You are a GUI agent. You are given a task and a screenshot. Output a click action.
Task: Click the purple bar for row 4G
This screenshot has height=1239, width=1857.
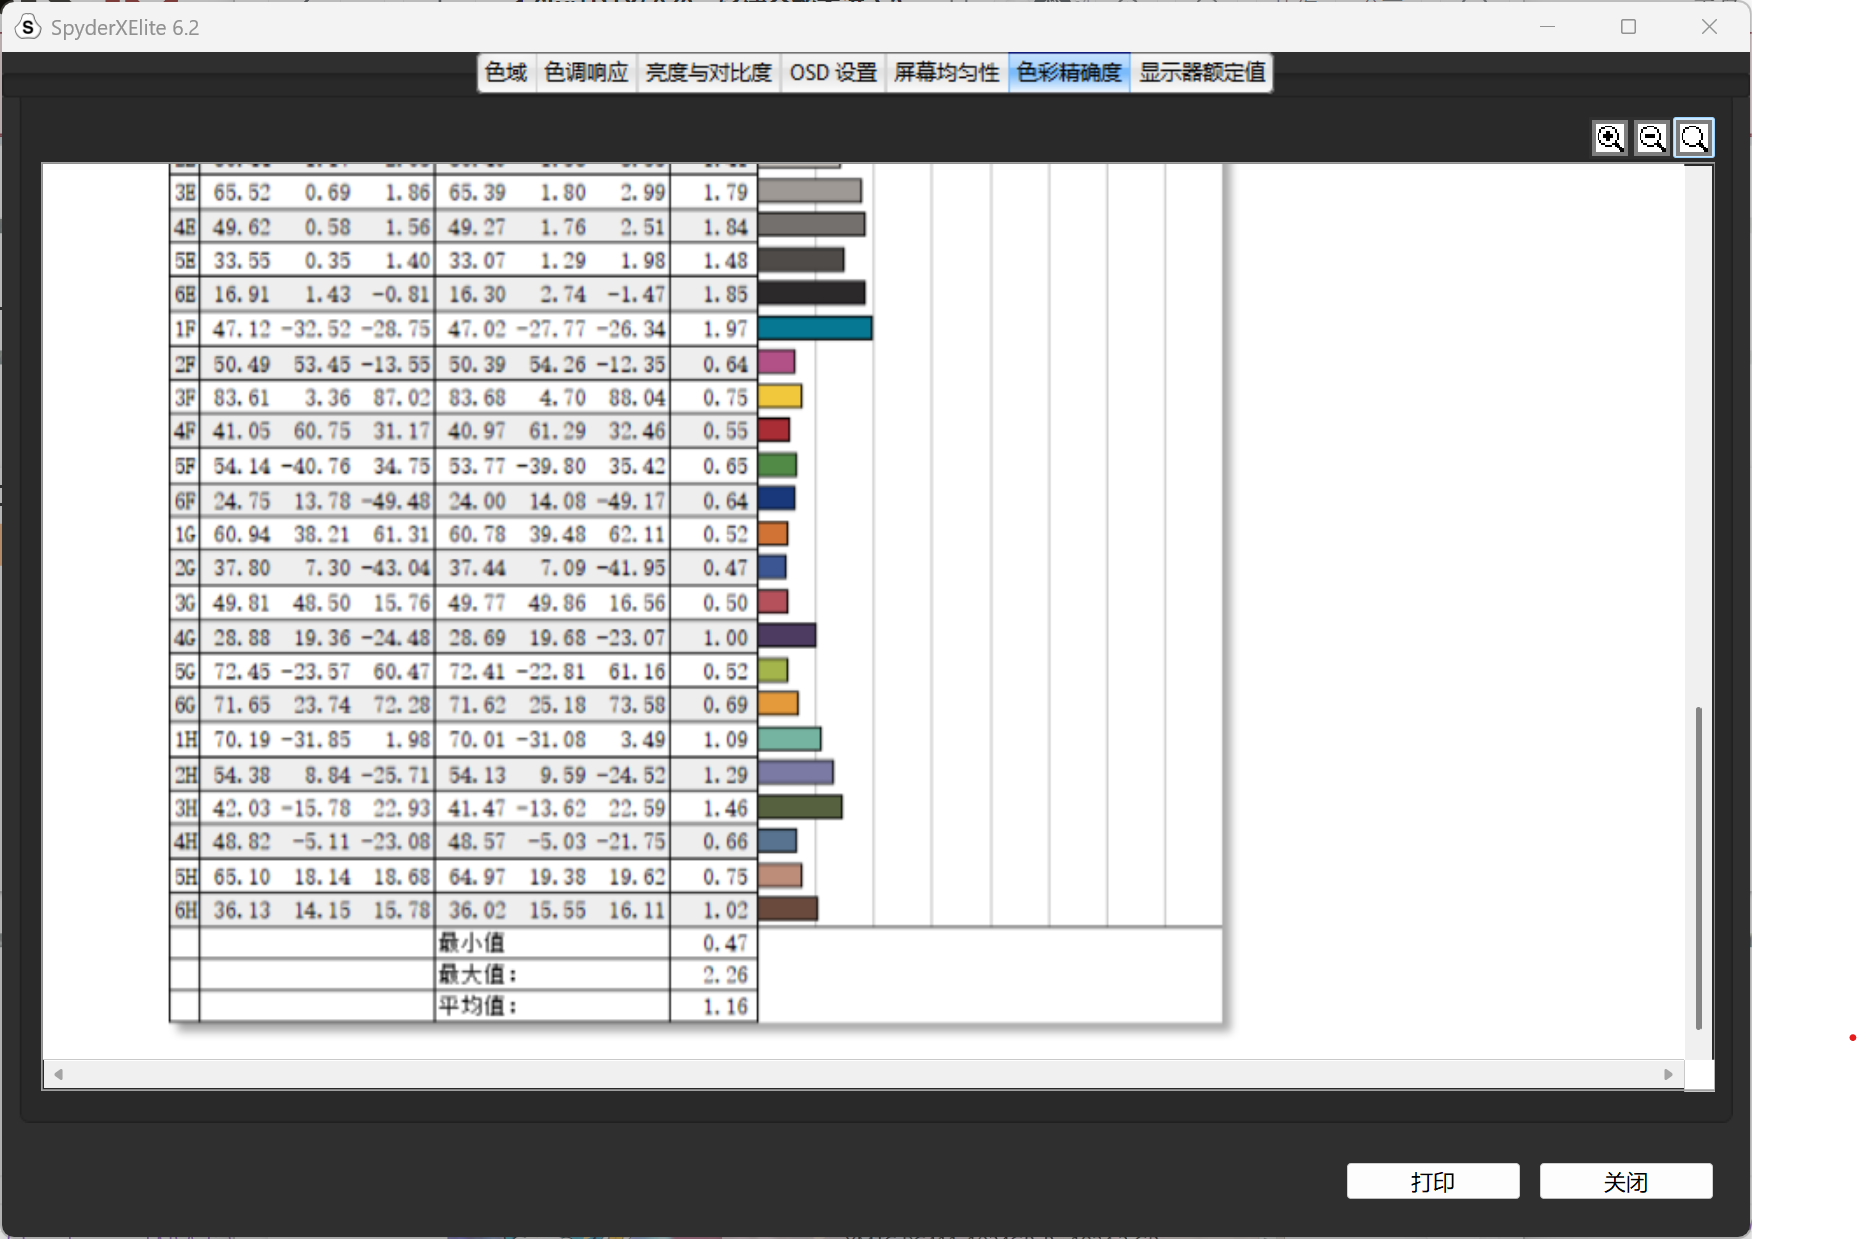(787, 635)
